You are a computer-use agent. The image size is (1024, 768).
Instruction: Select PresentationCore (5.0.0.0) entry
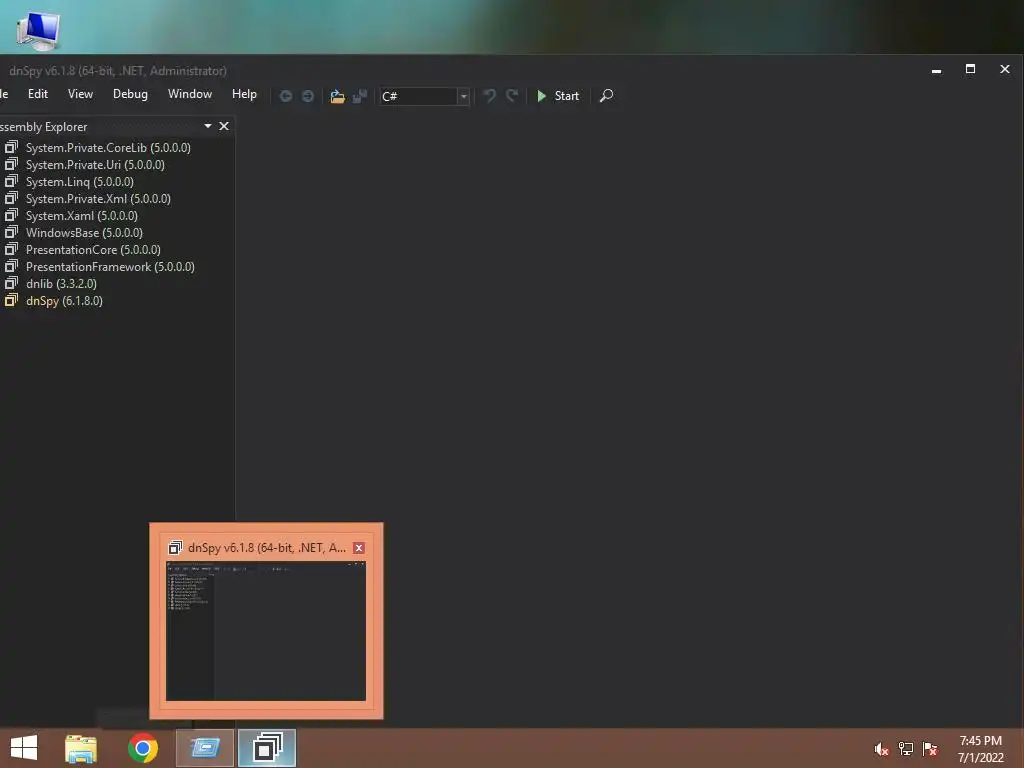click(x=93, y=249)
